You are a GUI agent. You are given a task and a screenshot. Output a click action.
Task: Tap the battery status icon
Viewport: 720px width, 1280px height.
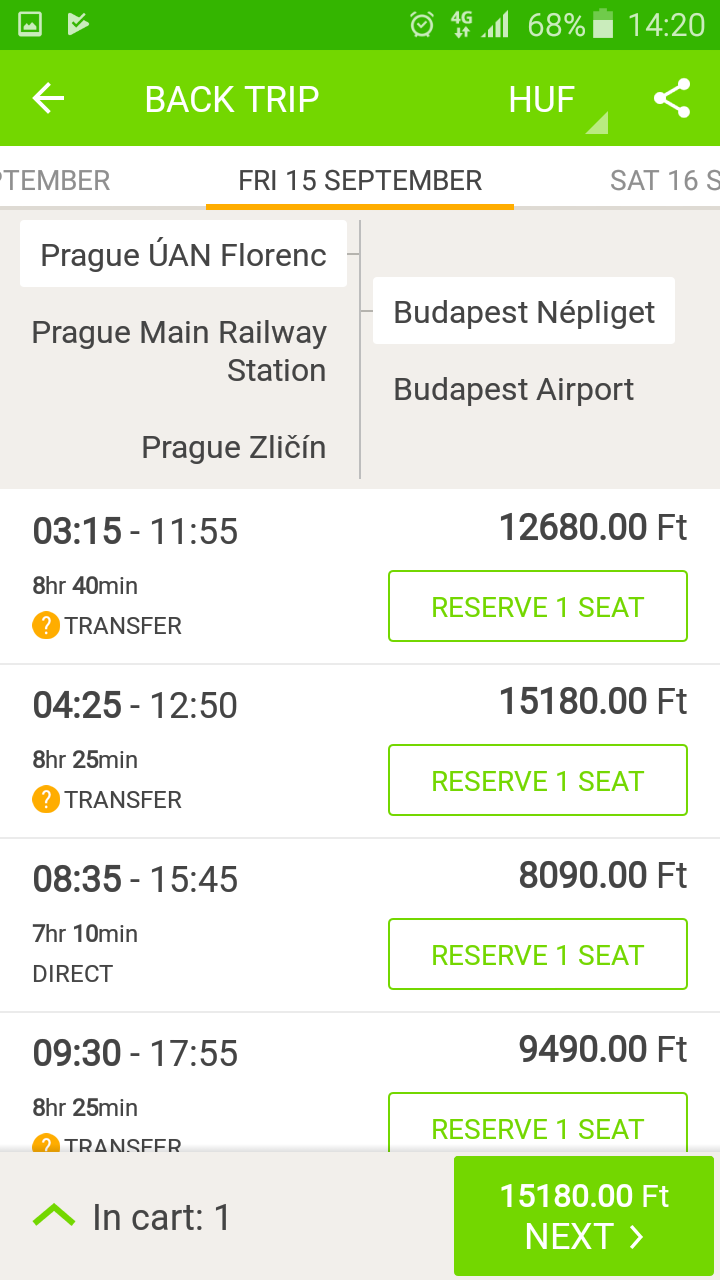602,25
